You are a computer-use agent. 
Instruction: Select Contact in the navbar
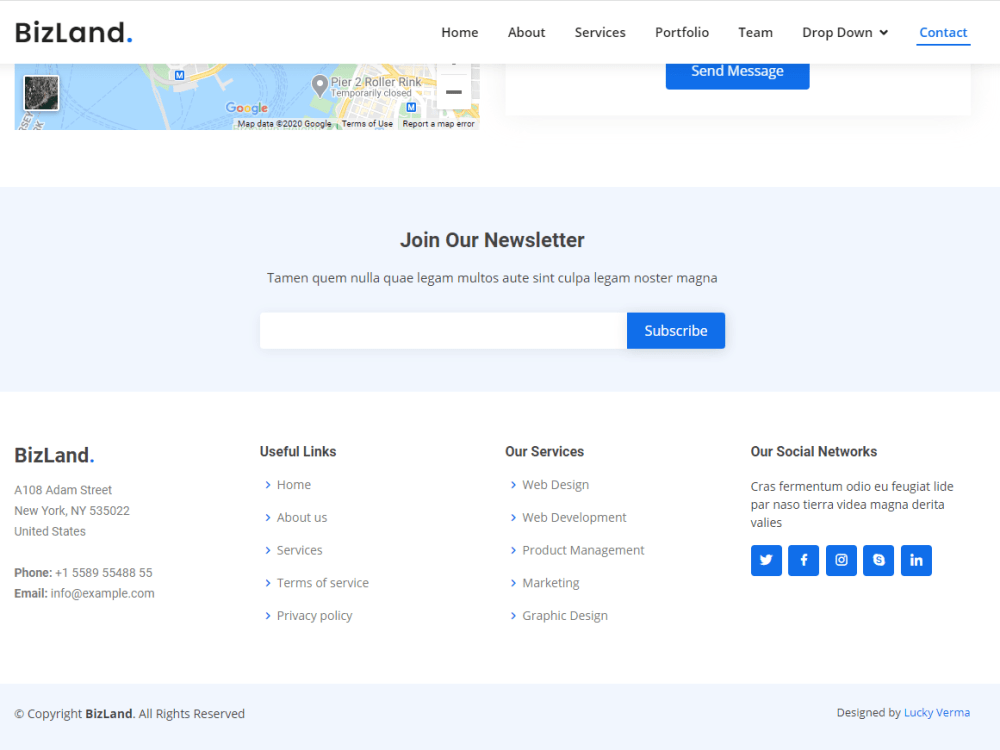943,33
